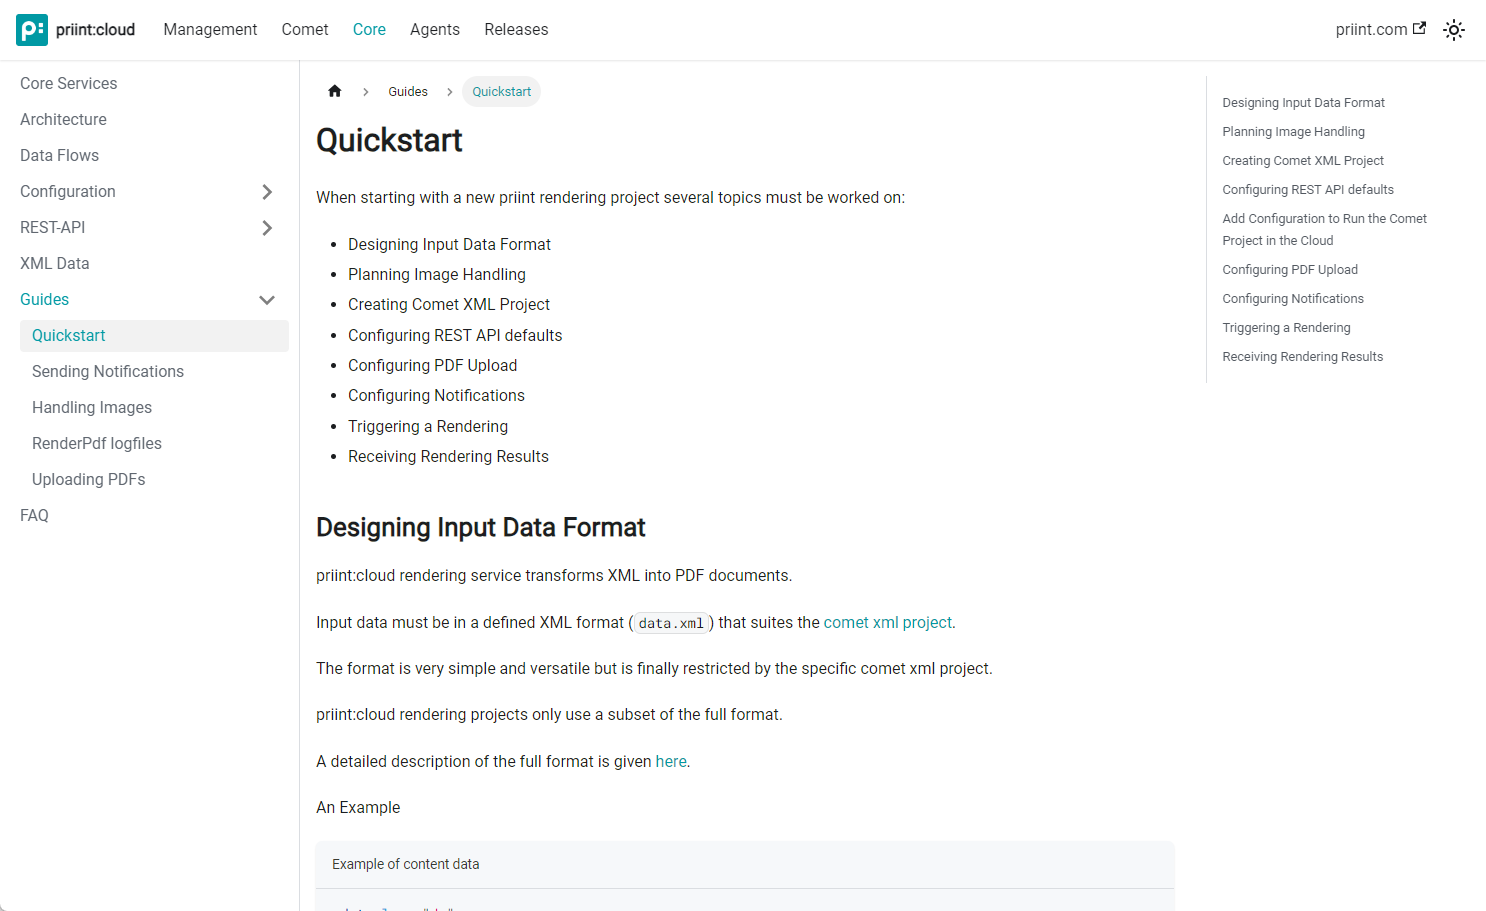Viewport: 1486px width, 911px height.
Task: Expand the Configuration sidebar section
Action: point(267,192)
